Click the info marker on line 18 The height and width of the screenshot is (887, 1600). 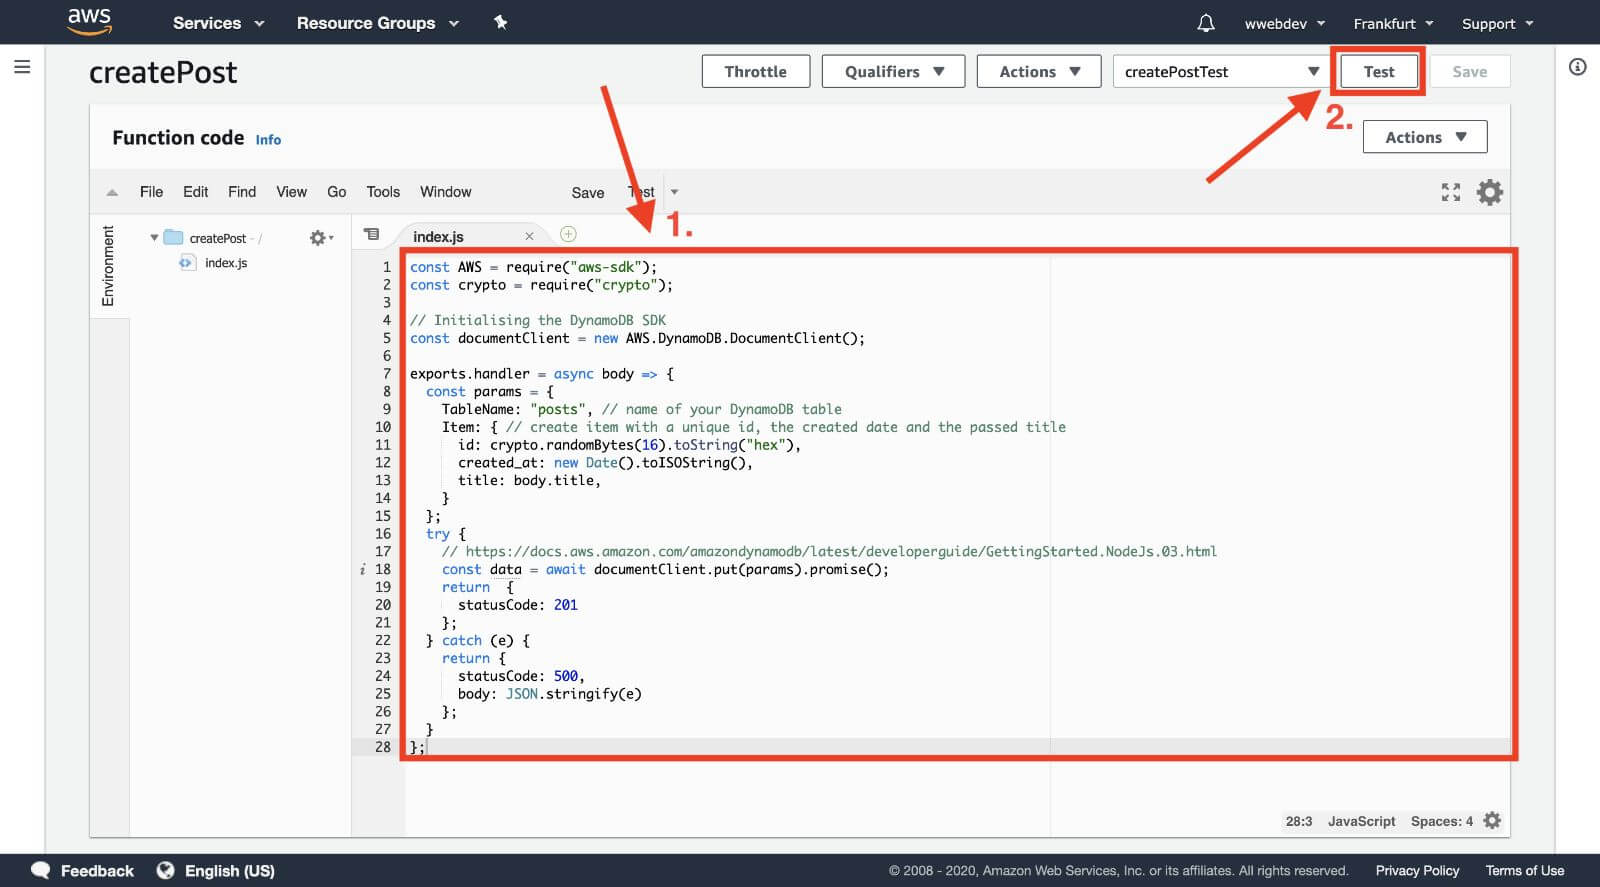pyautogui.click(x=362, y=569)
